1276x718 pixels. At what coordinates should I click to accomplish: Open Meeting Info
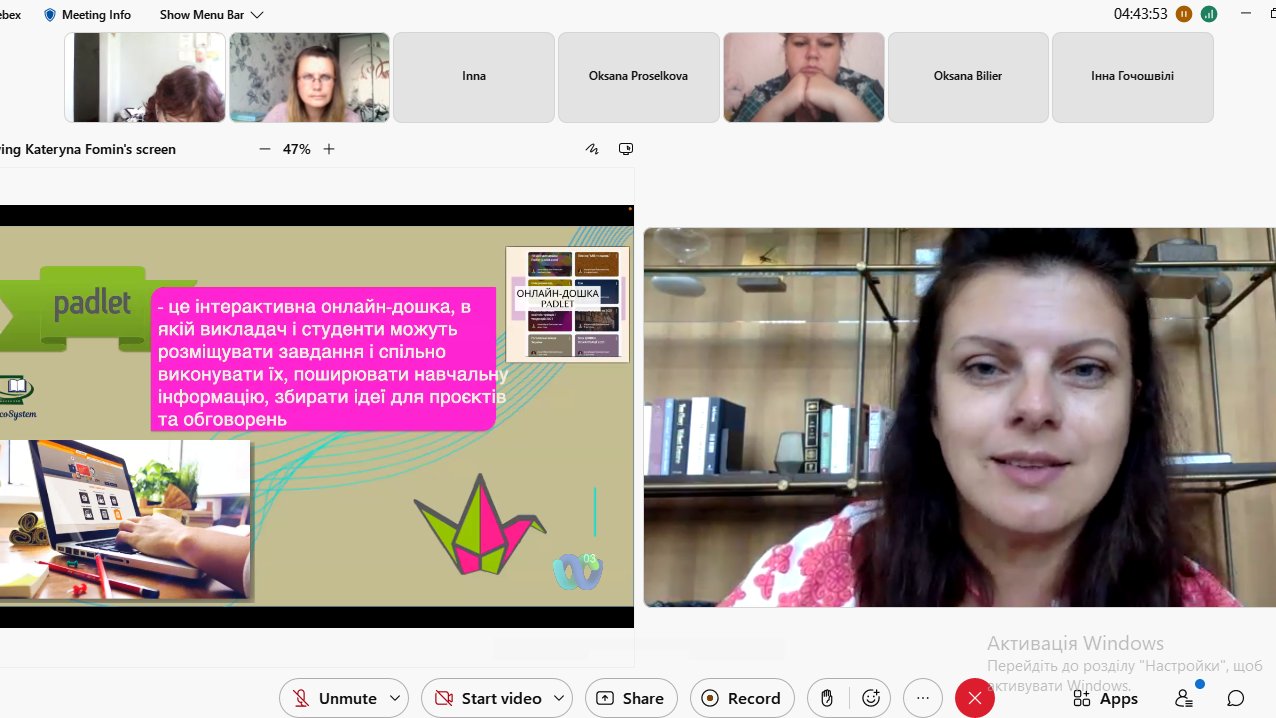tap(87, 15)
